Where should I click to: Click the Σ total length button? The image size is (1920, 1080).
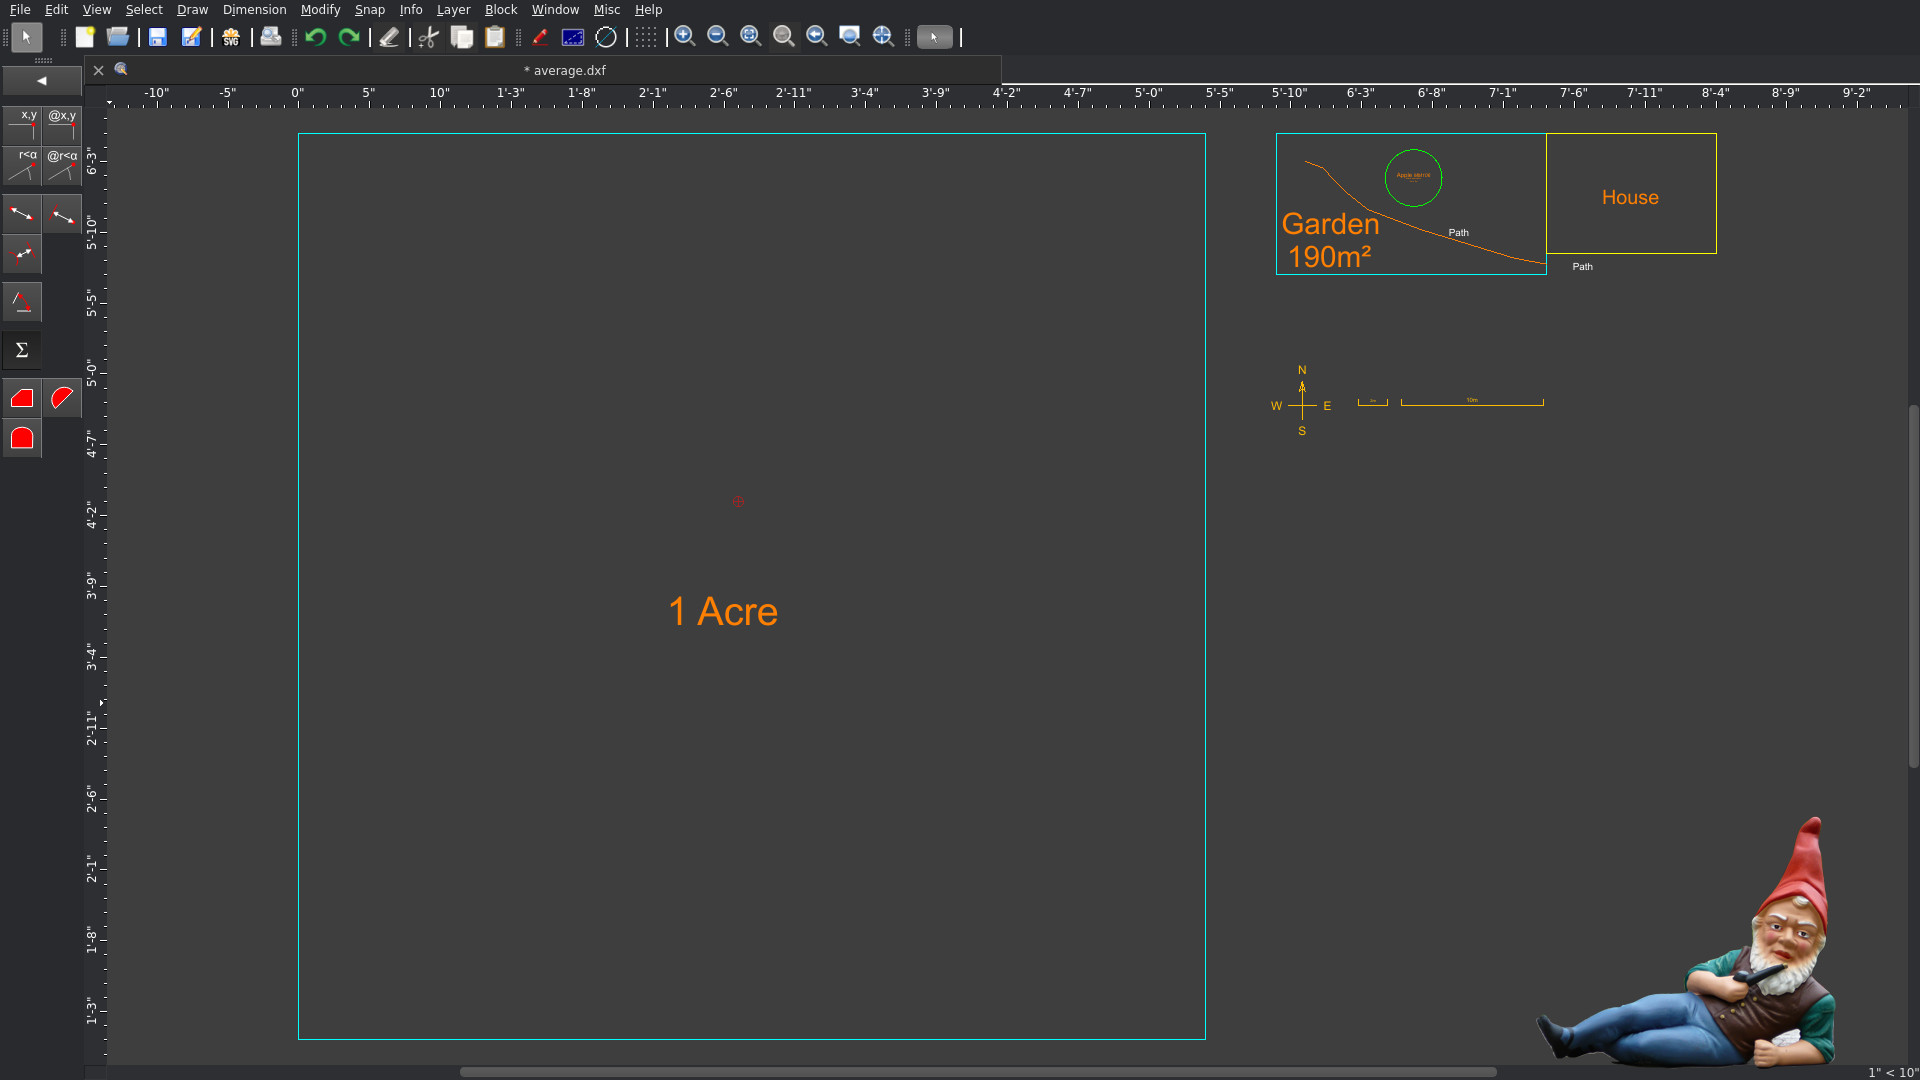(x=21, y=350)
